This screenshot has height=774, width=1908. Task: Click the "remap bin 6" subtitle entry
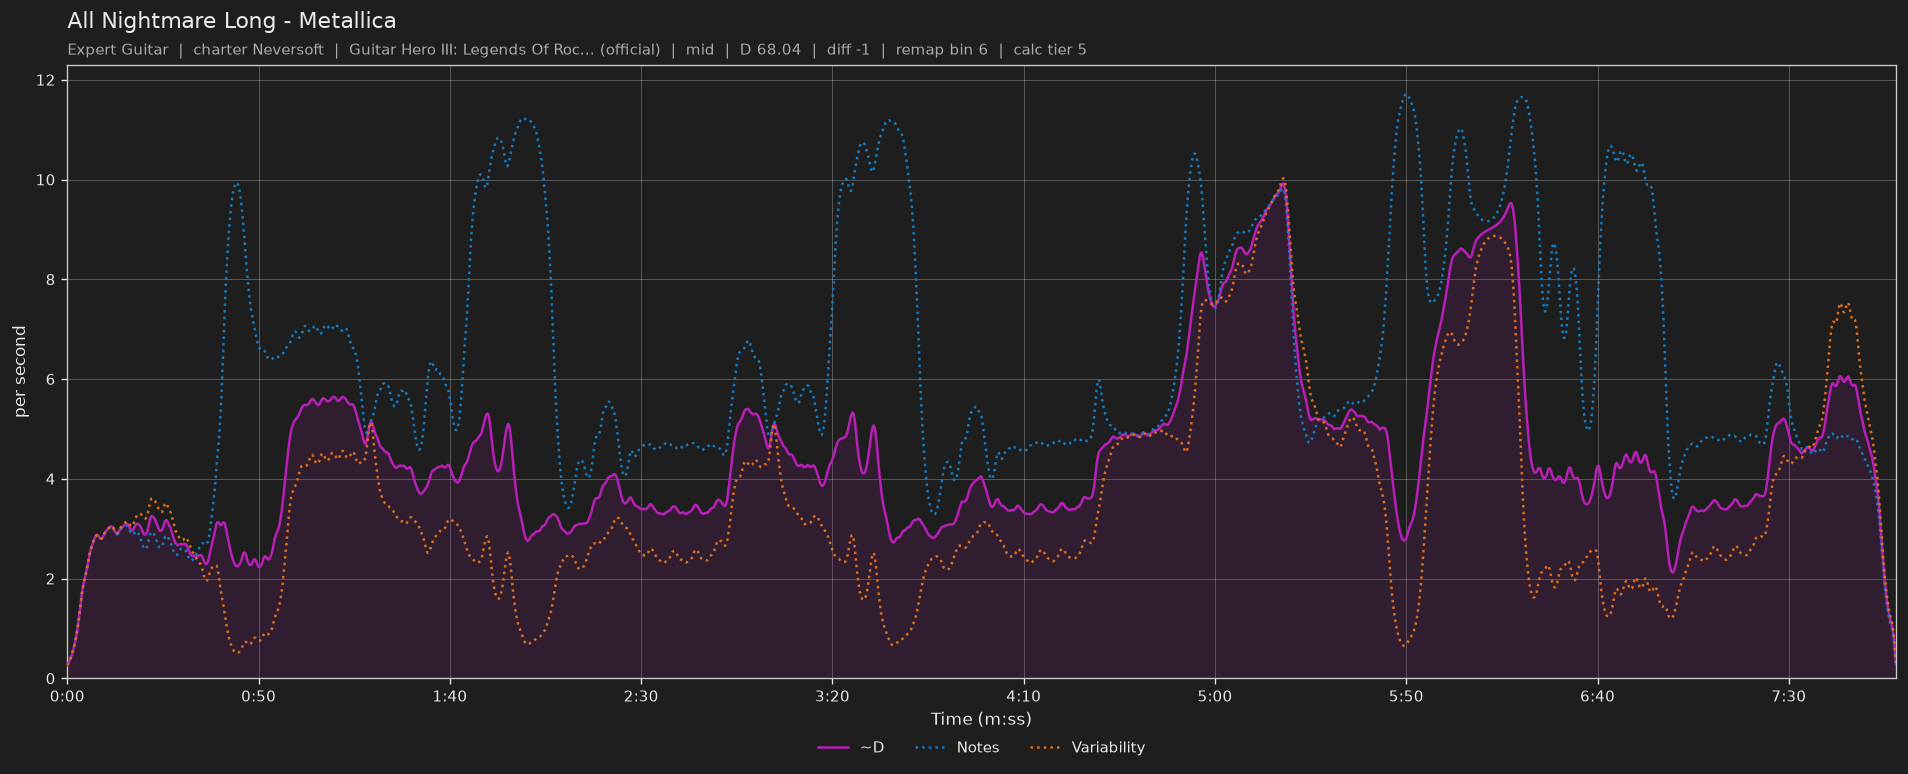click(942, 50)
